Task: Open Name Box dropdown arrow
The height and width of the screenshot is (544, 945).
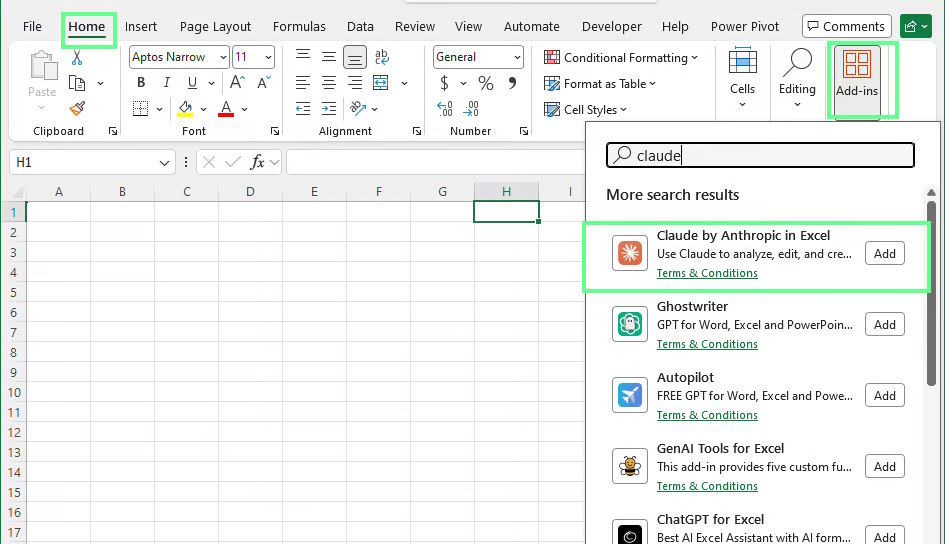Action: 164,163
